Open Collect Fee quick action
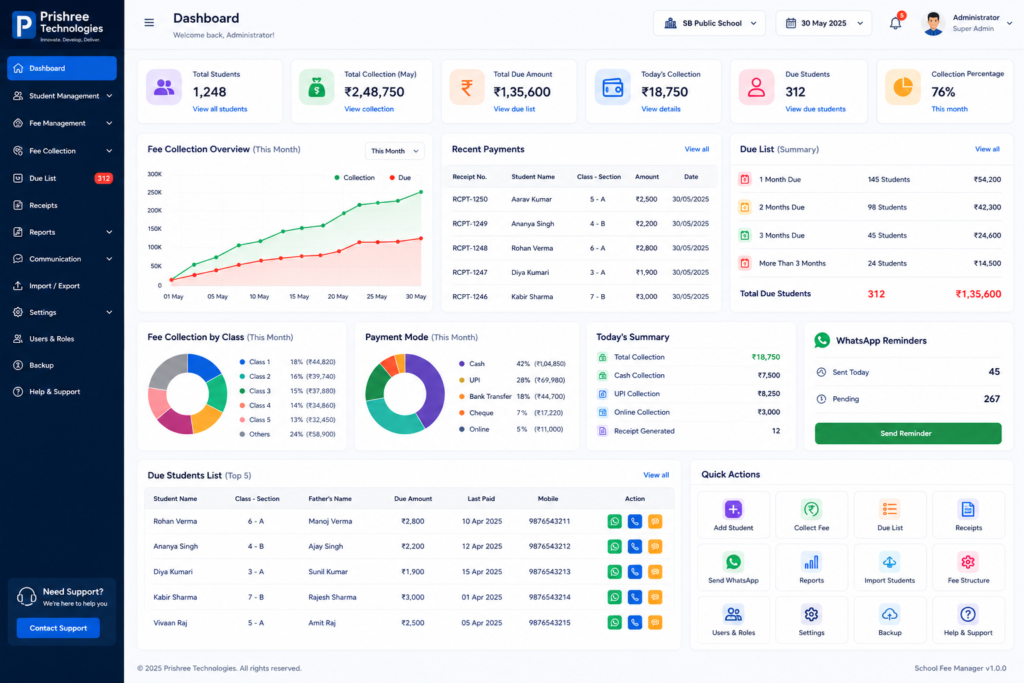1024x683 pixels. [811, 515]
